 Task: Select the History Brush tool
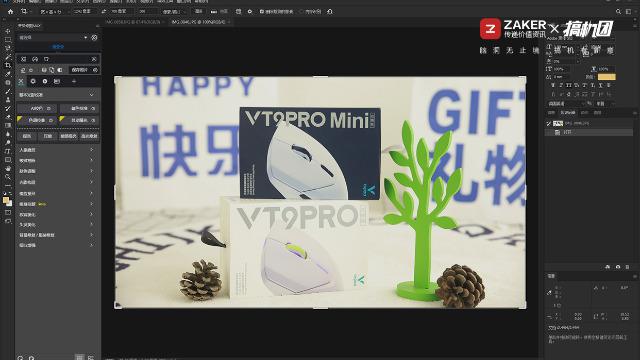point(8,108)
